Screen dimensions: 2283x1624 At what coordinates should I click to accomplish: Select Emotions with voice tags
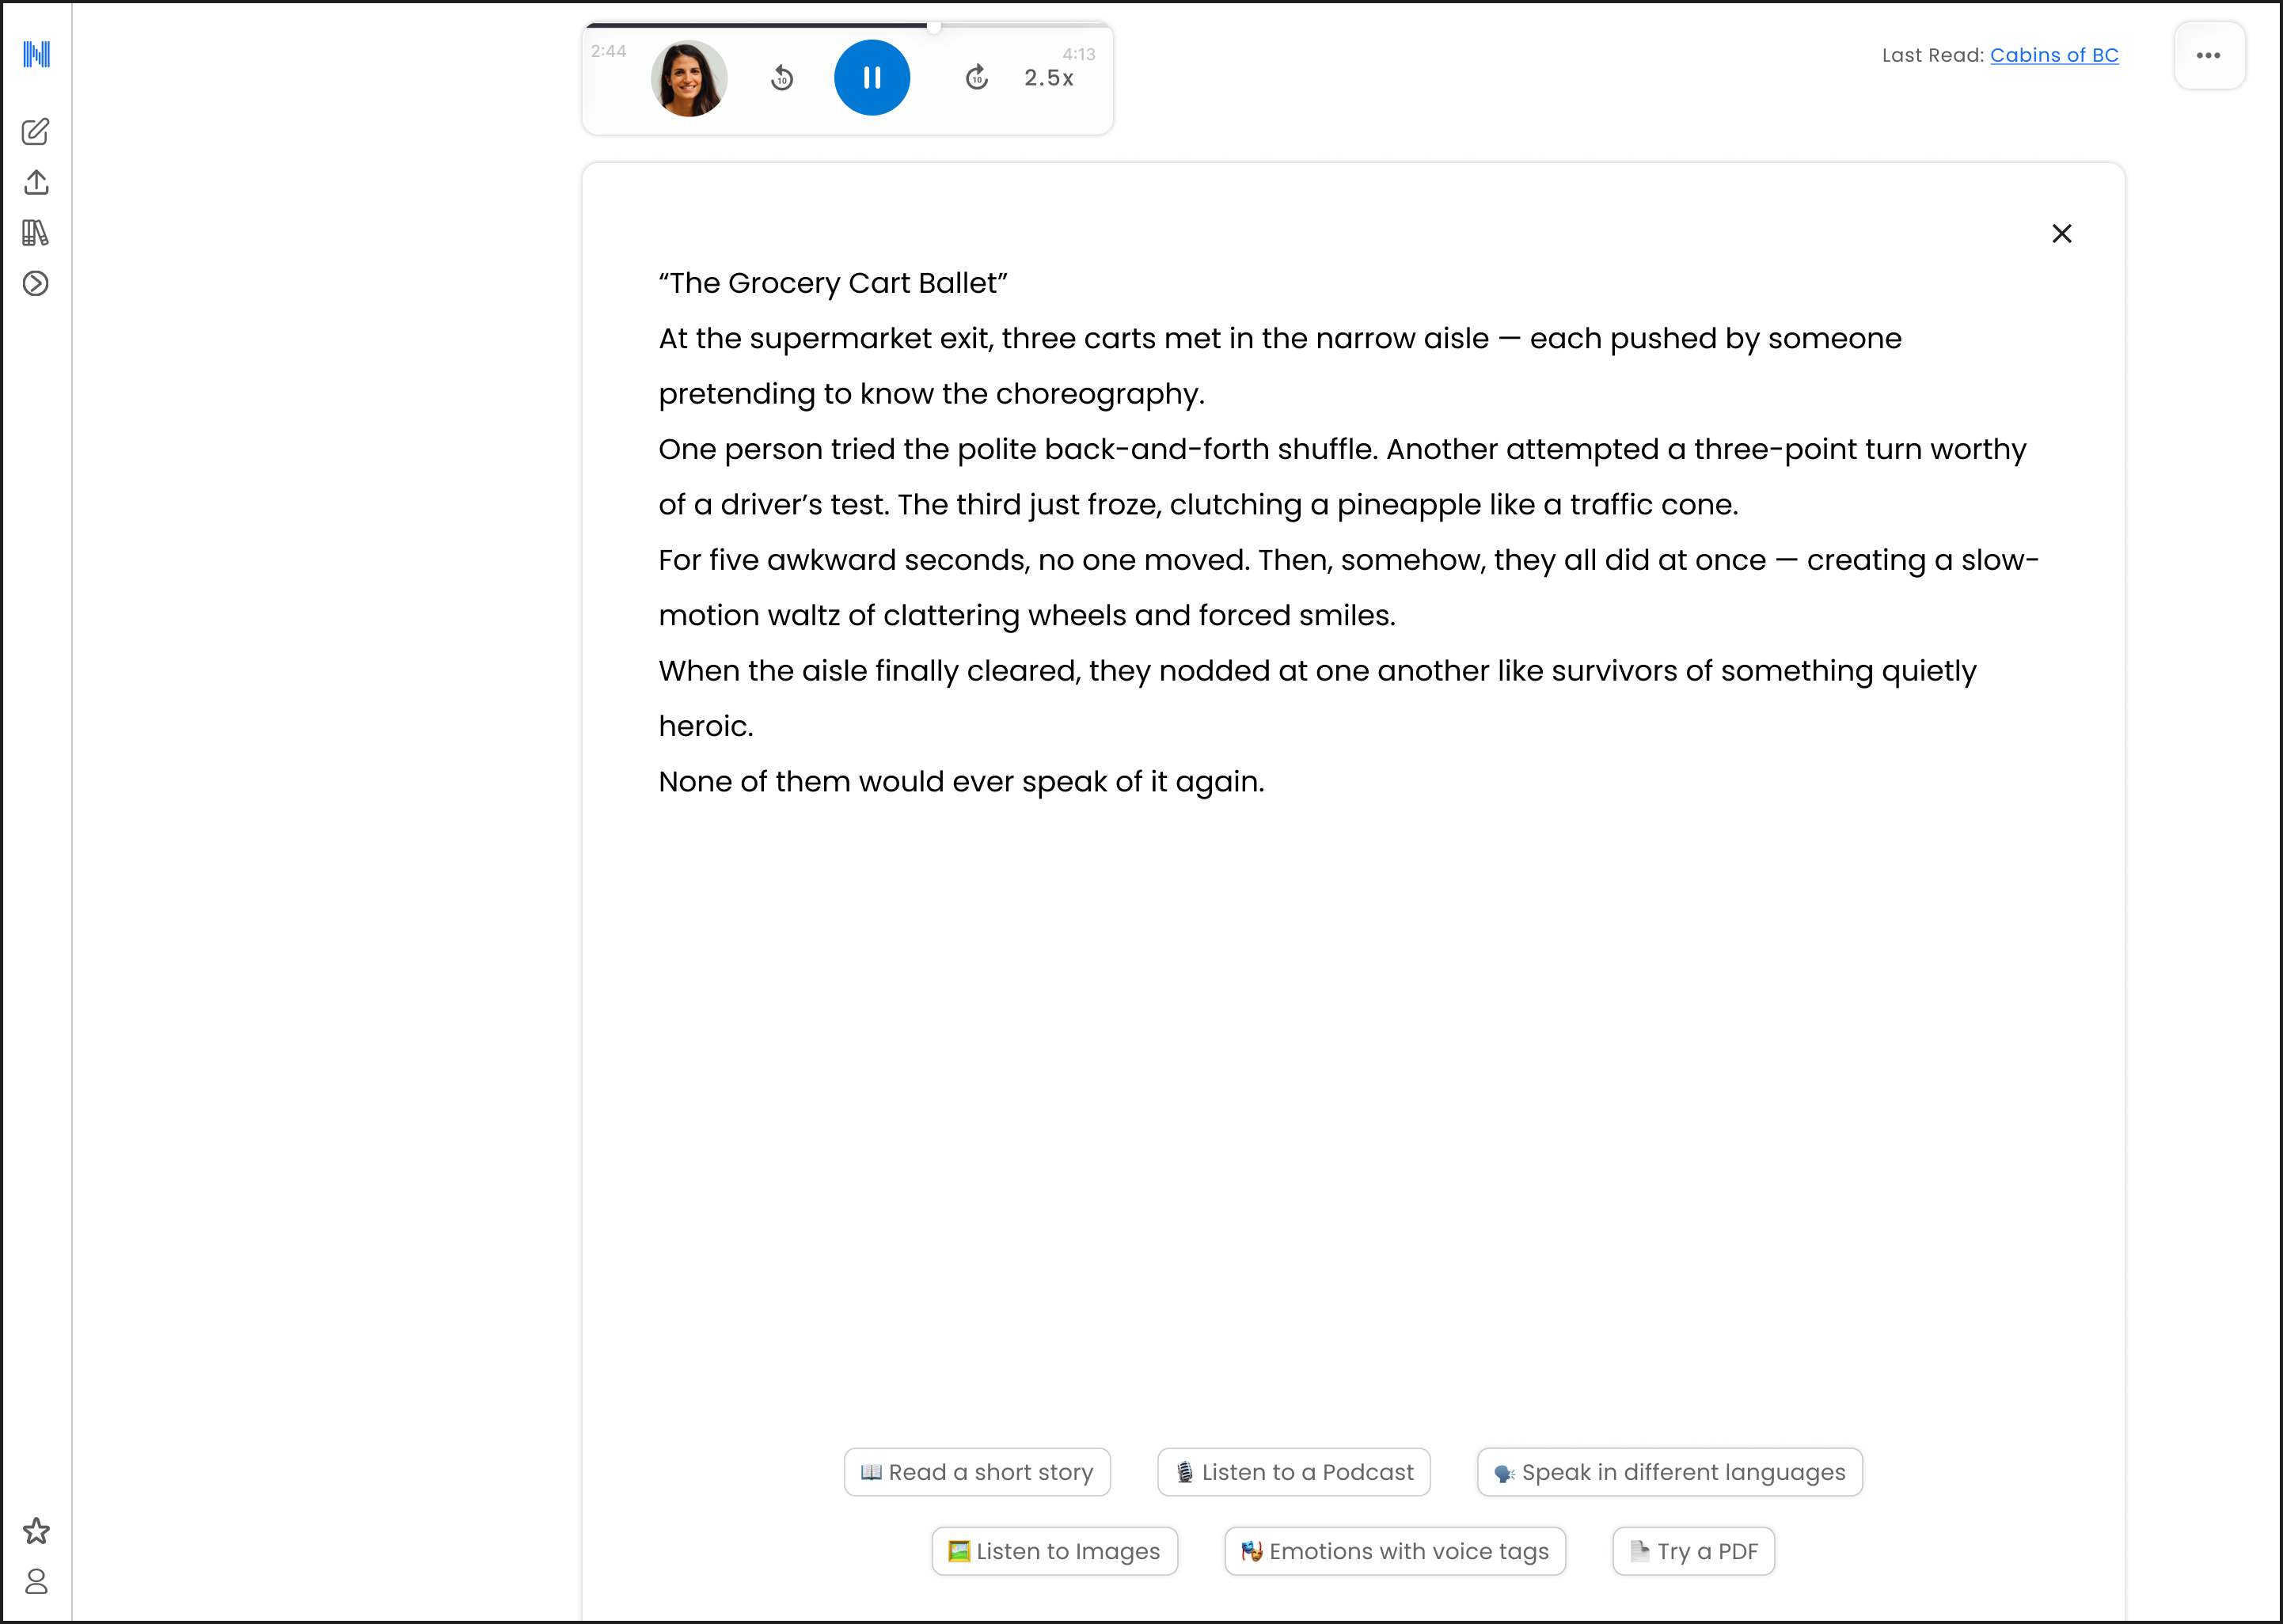point(1394,1551)
